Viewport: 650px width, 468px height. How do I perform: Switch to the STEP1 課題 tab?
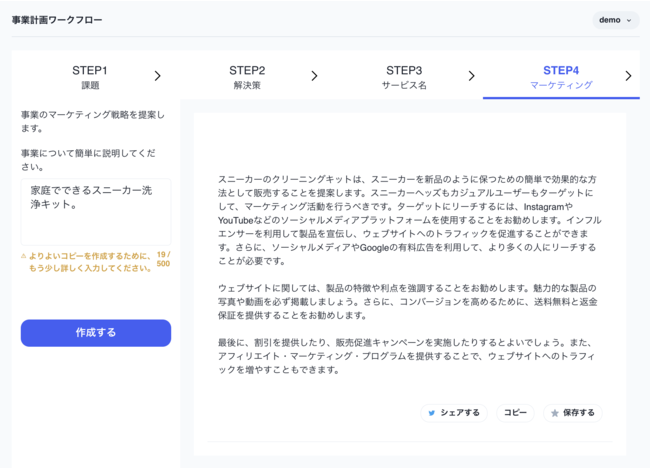click(x=90, y=77)
